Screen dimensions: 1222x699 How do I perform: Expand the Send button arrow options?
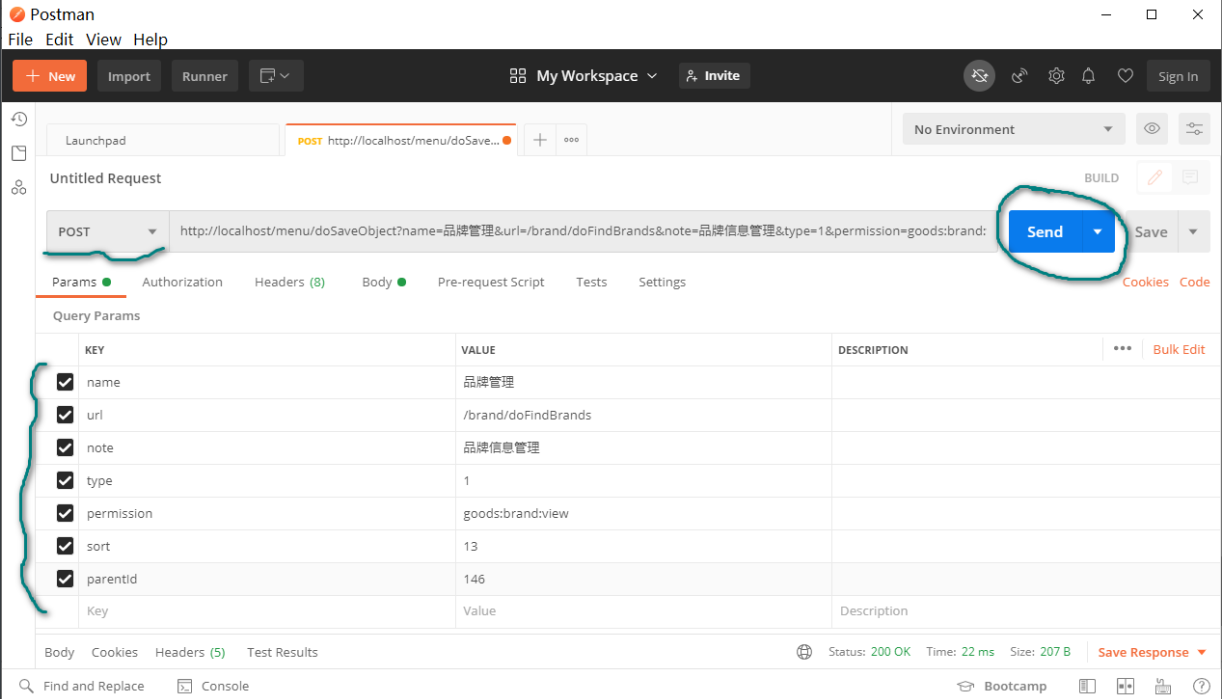pos(1098,231)
